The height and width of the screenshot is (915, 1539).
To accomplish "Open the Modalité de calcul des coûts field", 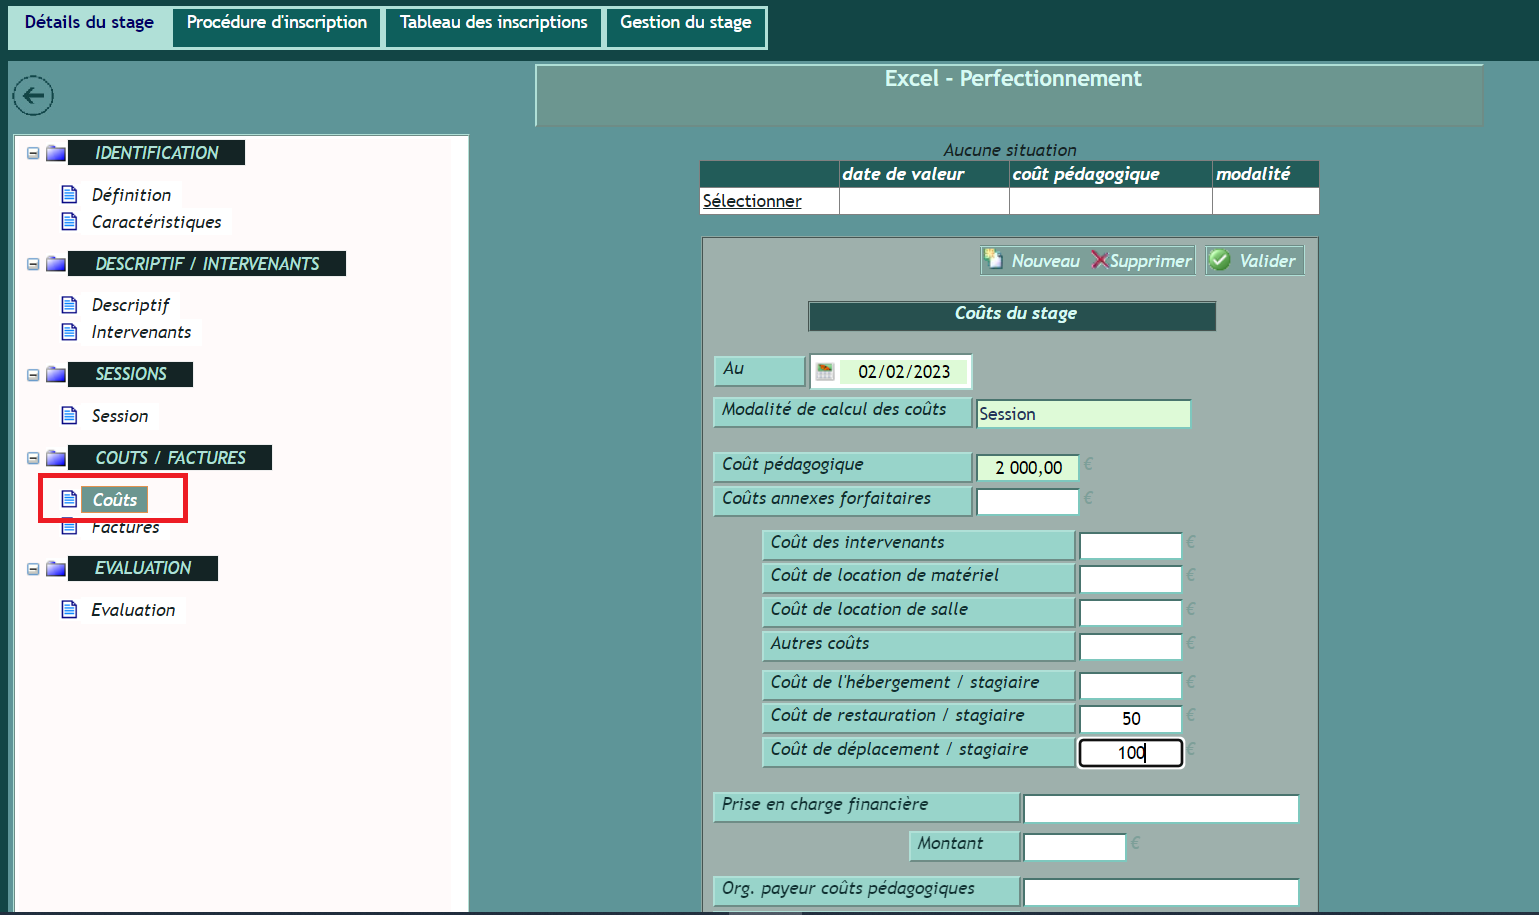I will coord(1082,414).
